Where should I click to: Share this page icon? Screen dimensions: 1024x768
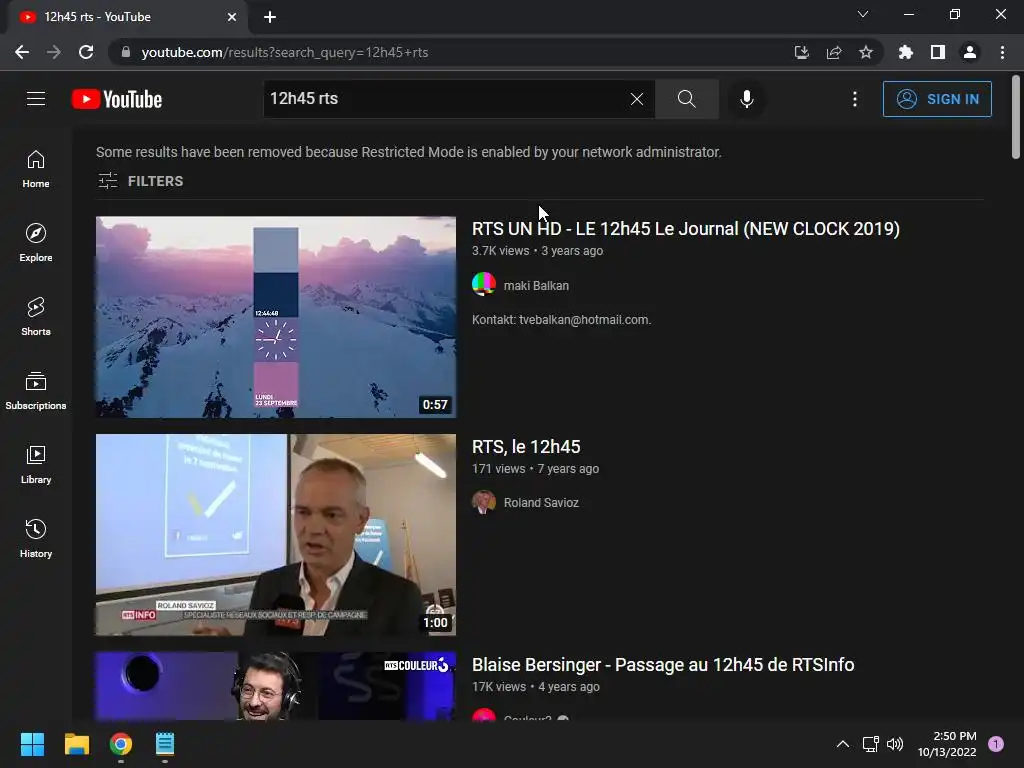833,52
